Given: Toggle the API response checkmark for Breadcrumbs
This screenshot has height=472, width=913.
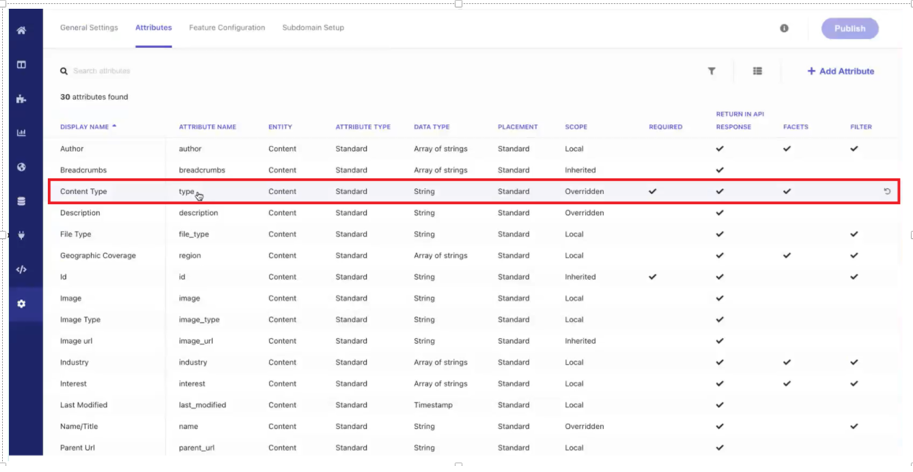Looking at the screenshot, I should tap(720, 170).
